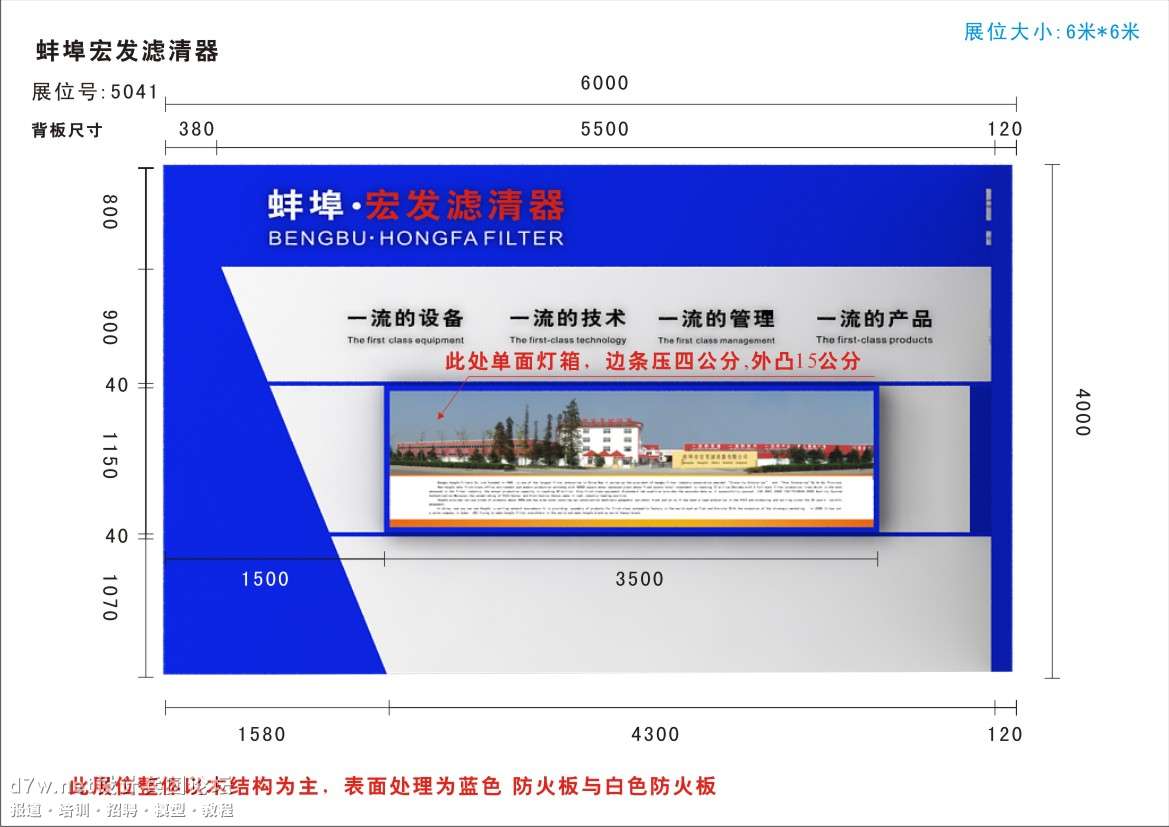The height and width of the screenshot is (827, 1169).
Task: Click 'The first class management' caption
Action: [716, 340]
